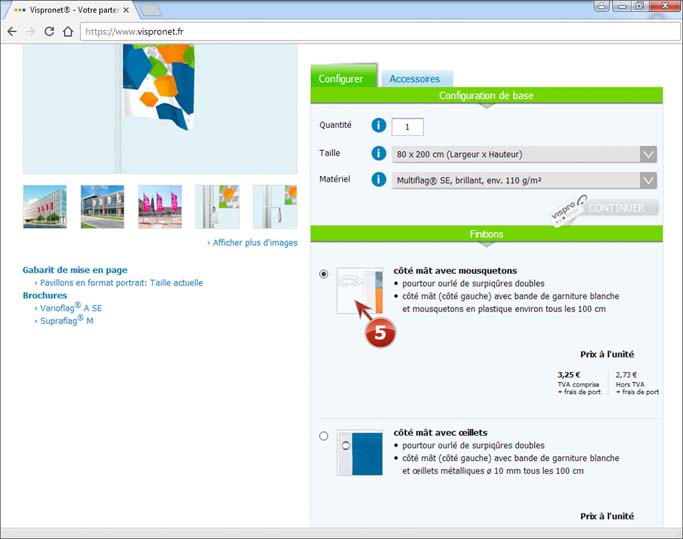Click the browser forward arrow
Viewport: 683px width, 539px height.
tap(30, 31)
